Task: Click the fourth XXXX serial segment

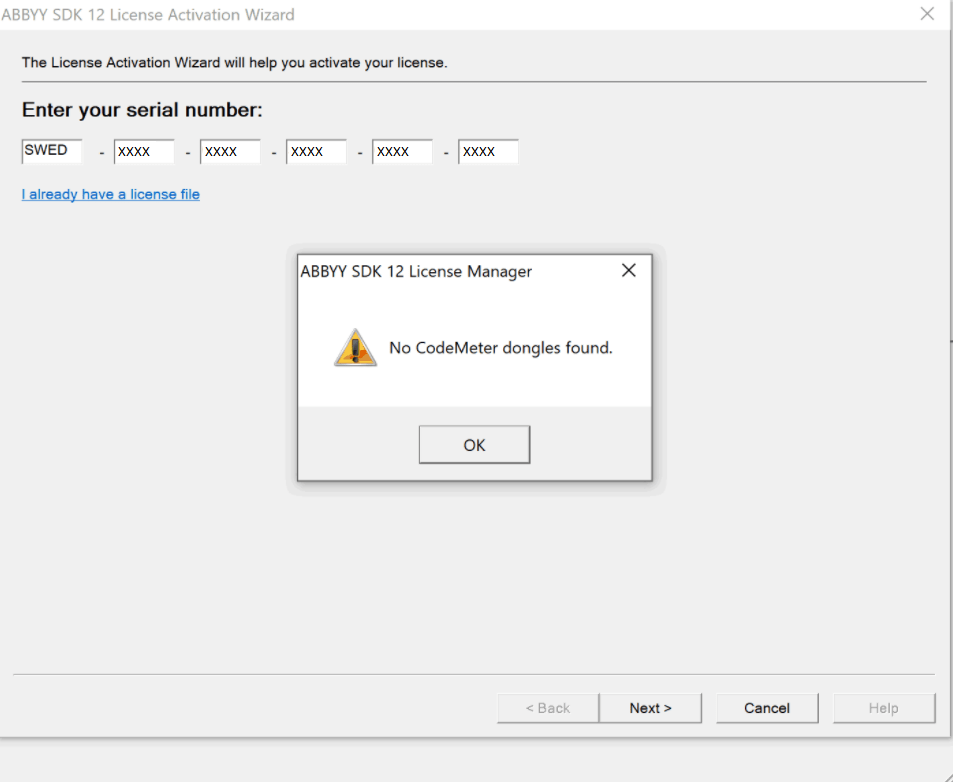Action: pos(401,151)
